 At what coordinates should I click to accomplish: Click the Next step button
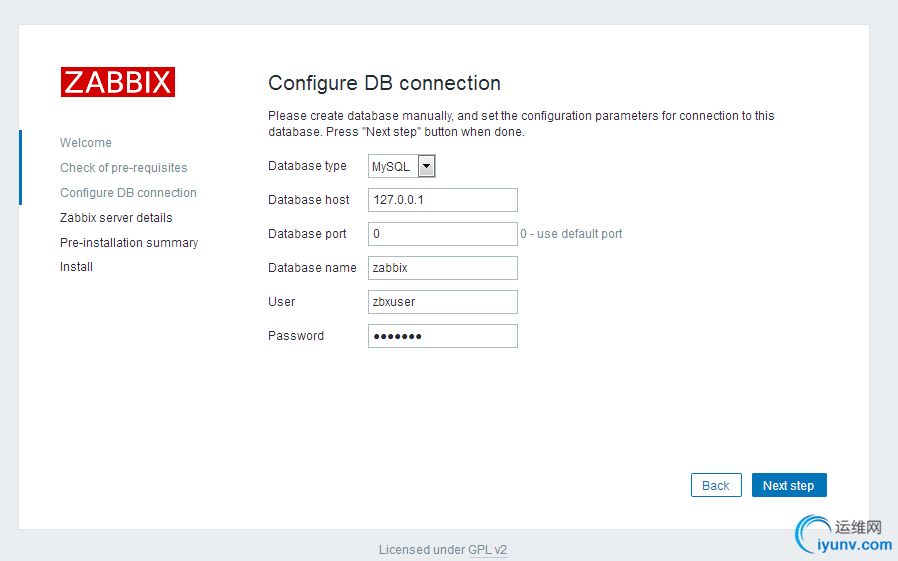click(x=789, y=485)
